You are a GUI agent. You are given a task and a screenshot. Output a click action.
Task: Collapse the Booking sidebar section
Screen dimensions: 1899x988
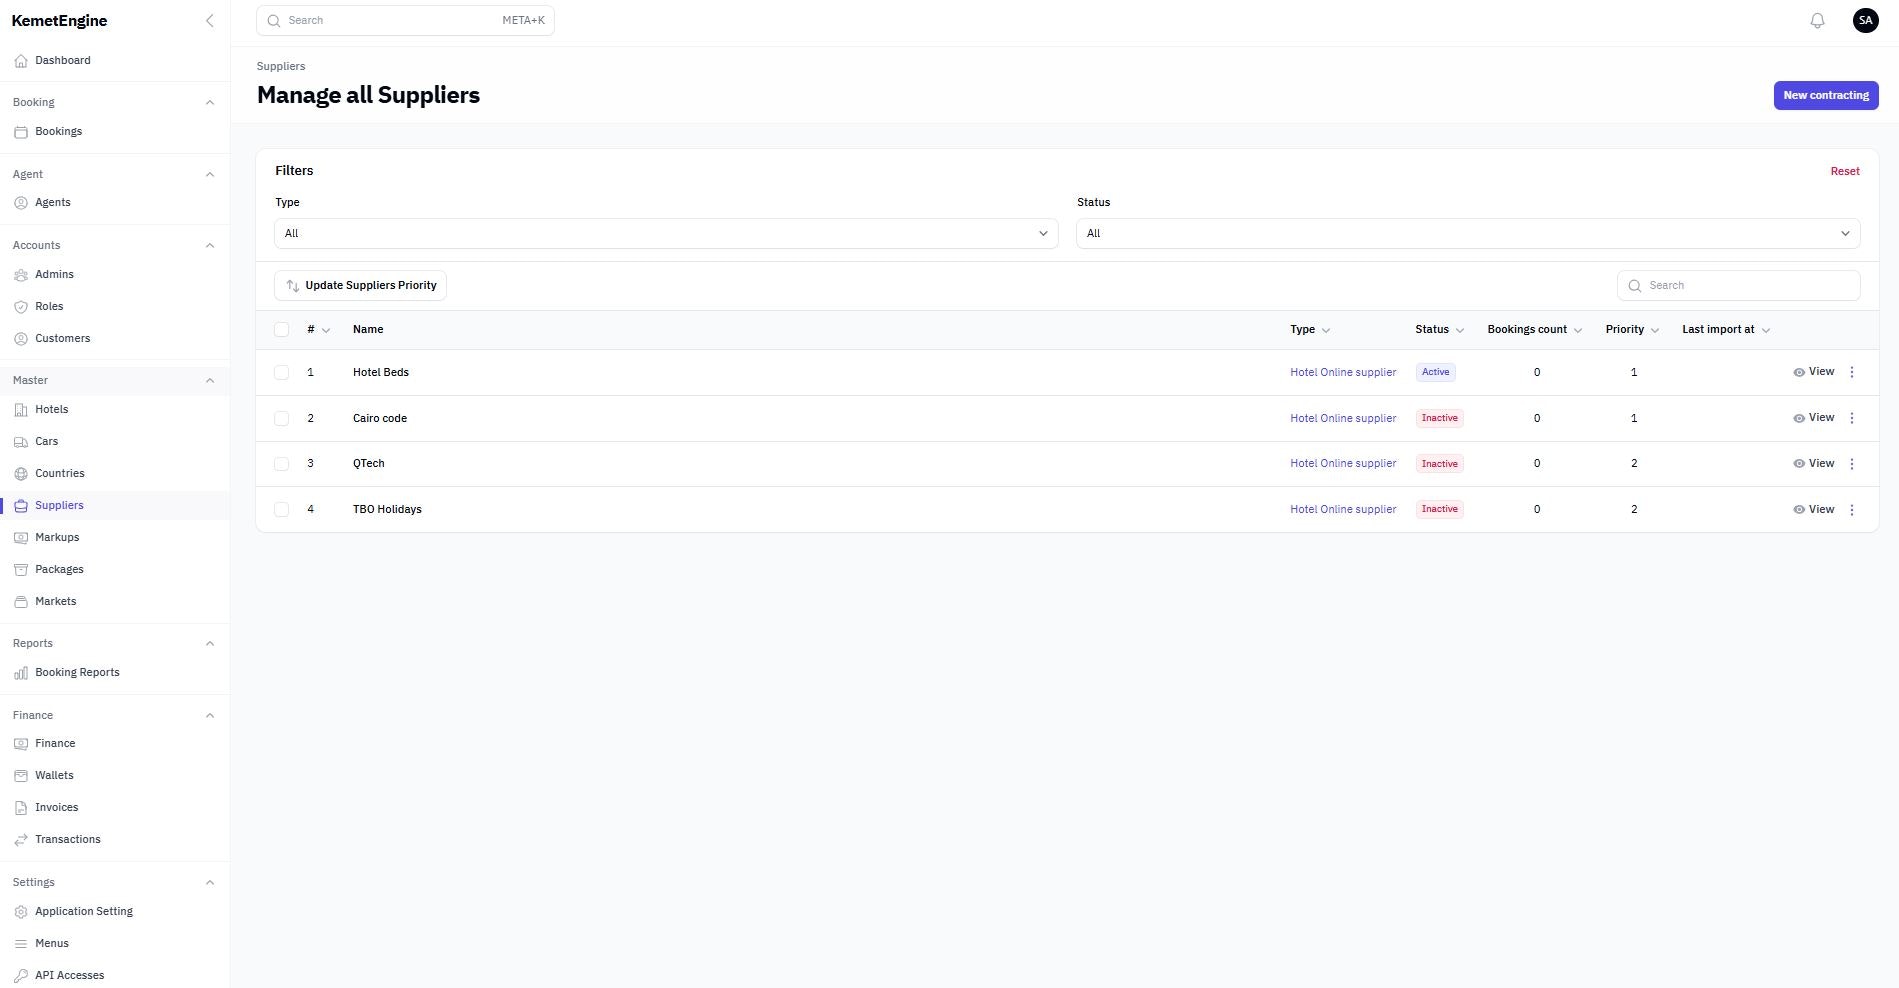click(209, 102)
